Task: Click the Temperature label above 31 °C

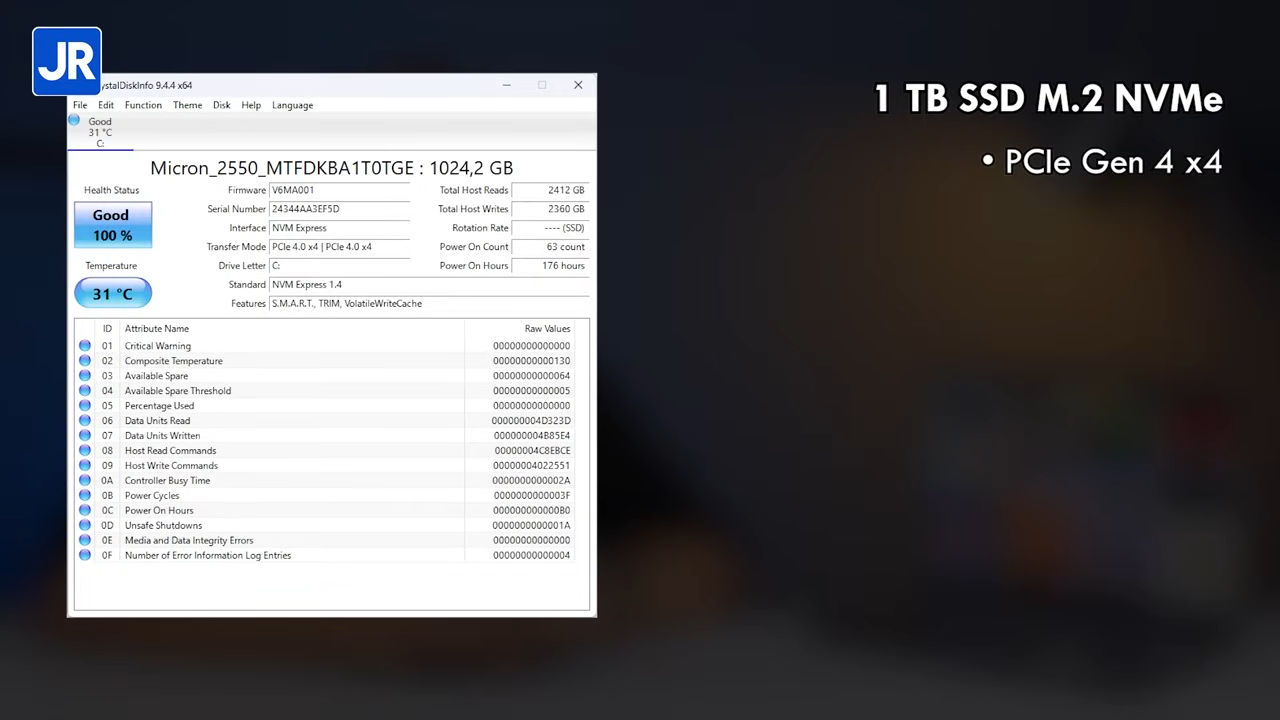Action: (x=111, y=266)
